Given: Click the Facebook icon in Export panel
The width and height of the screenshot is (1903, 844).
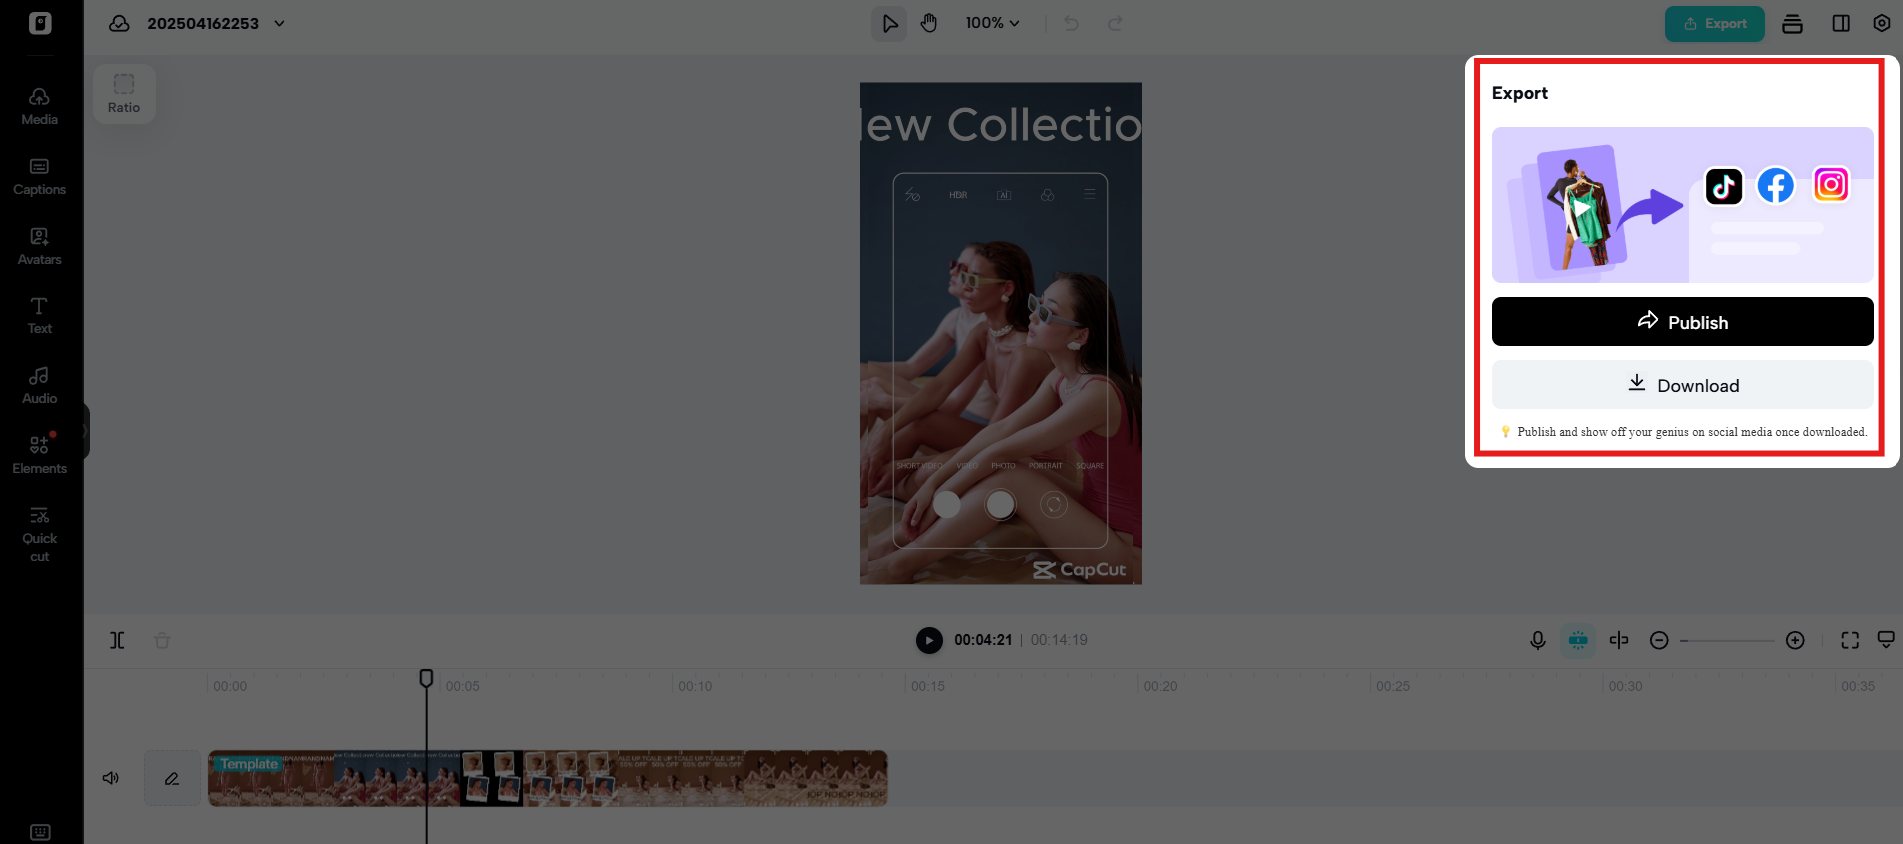Looking at the screenshot, I should tap(1776, 185).
